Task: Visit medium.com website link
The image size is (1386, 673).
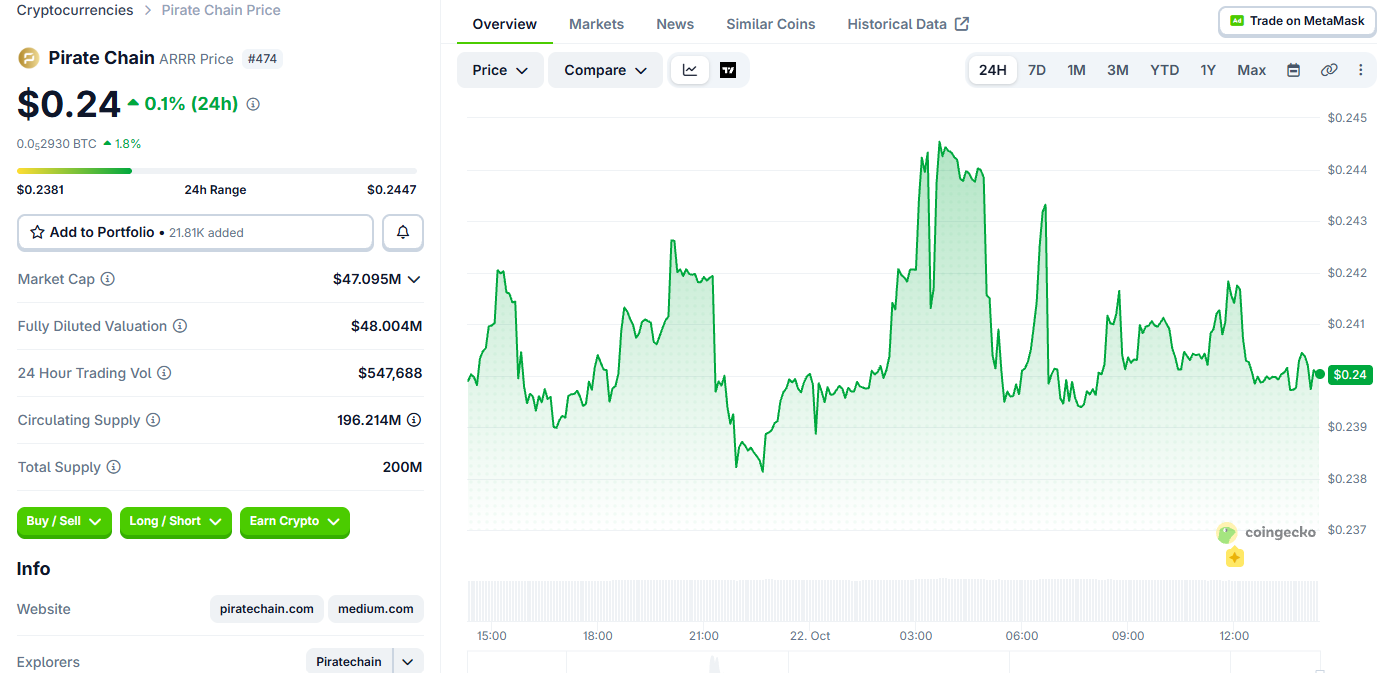Action: point(376,609)
